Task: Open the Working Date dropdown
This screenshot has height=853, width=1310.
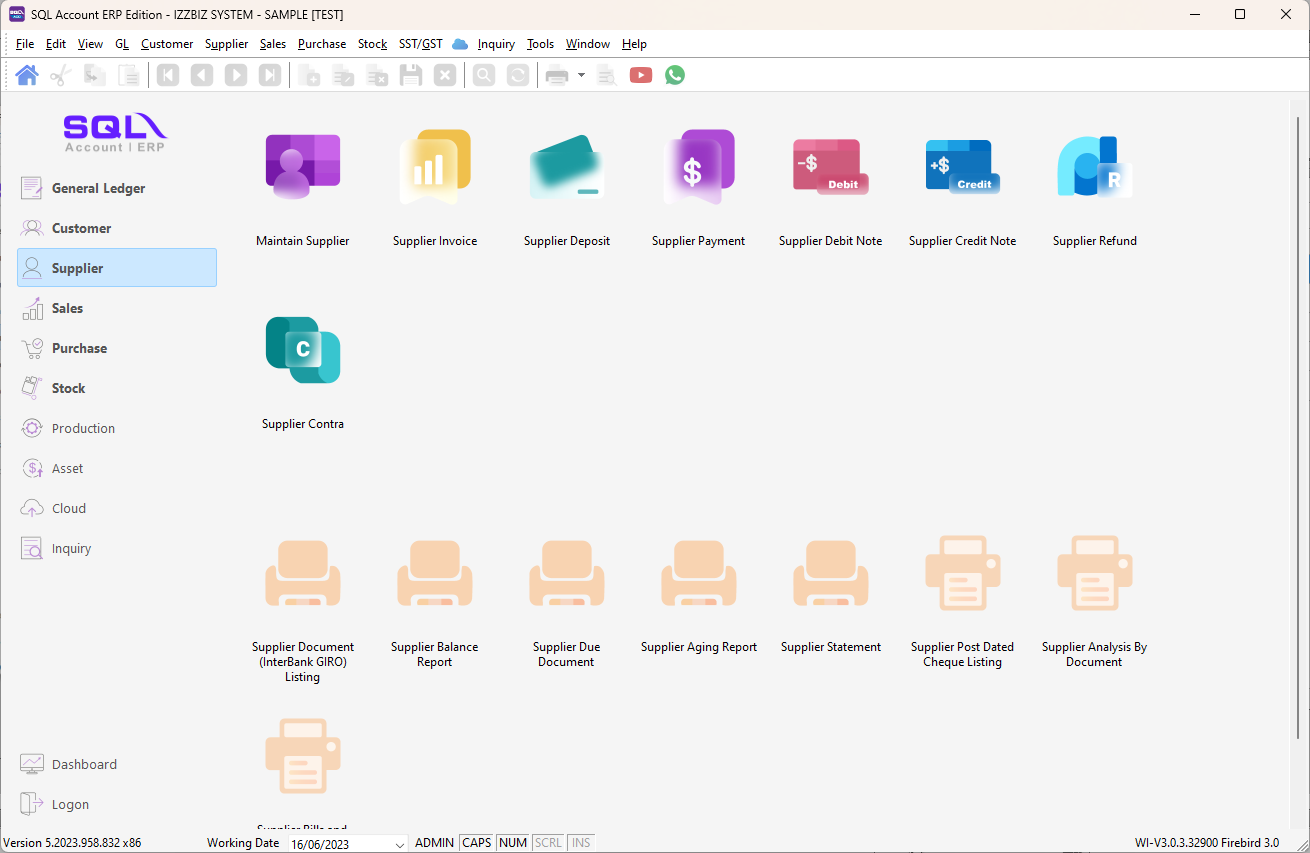Action: 400,844
